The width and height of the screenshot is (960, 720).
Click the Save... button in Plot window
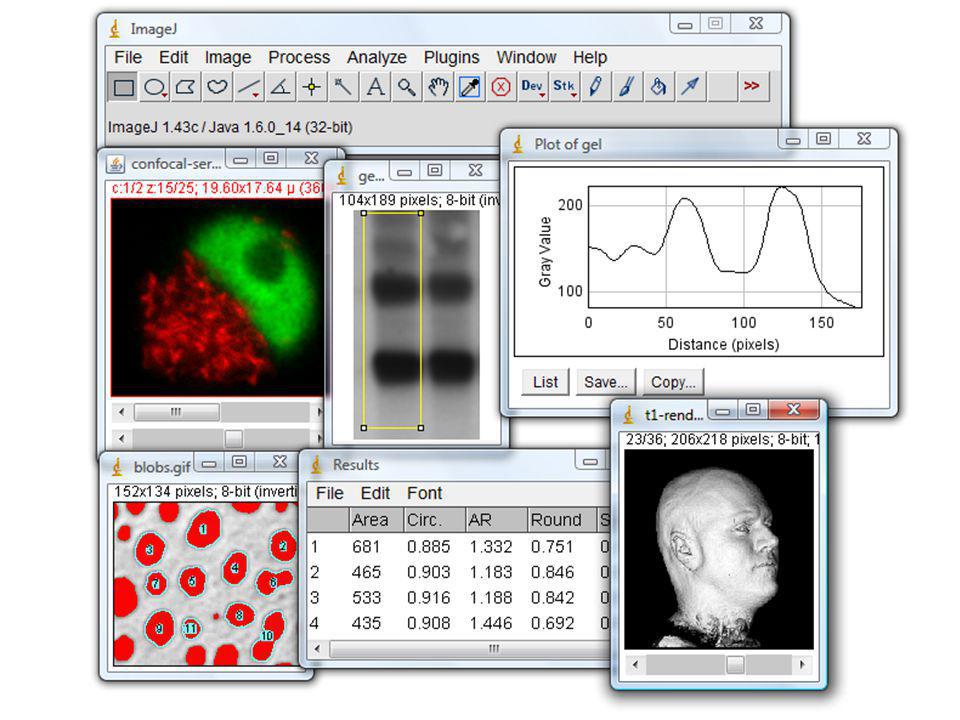606,382
